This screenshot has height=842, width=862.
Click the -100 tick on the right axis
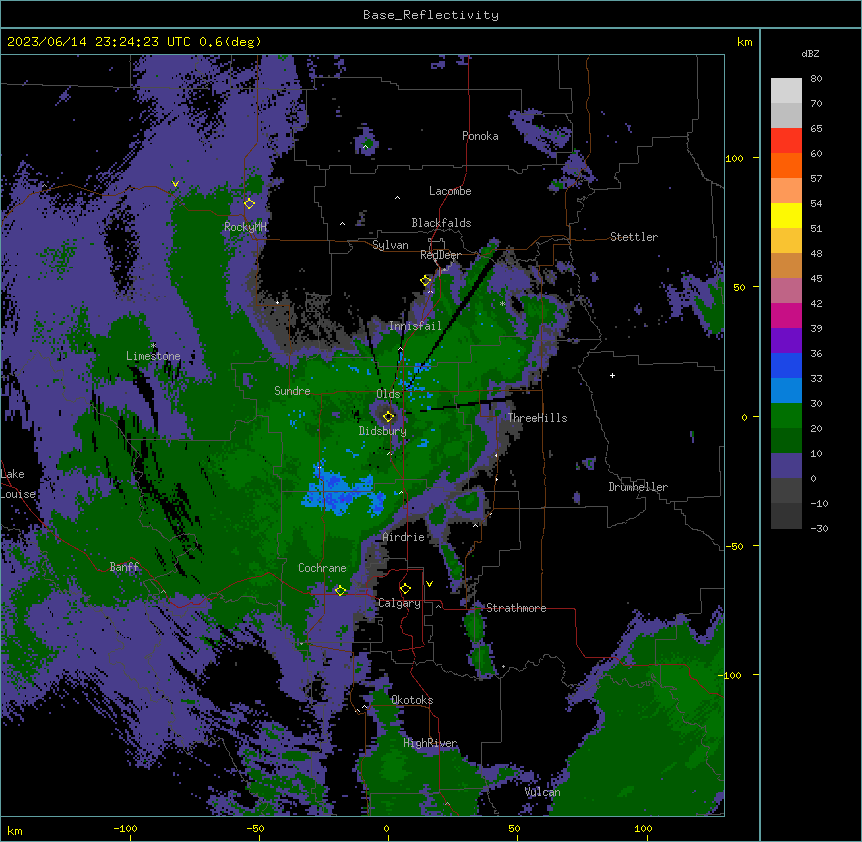coord(731,675)
